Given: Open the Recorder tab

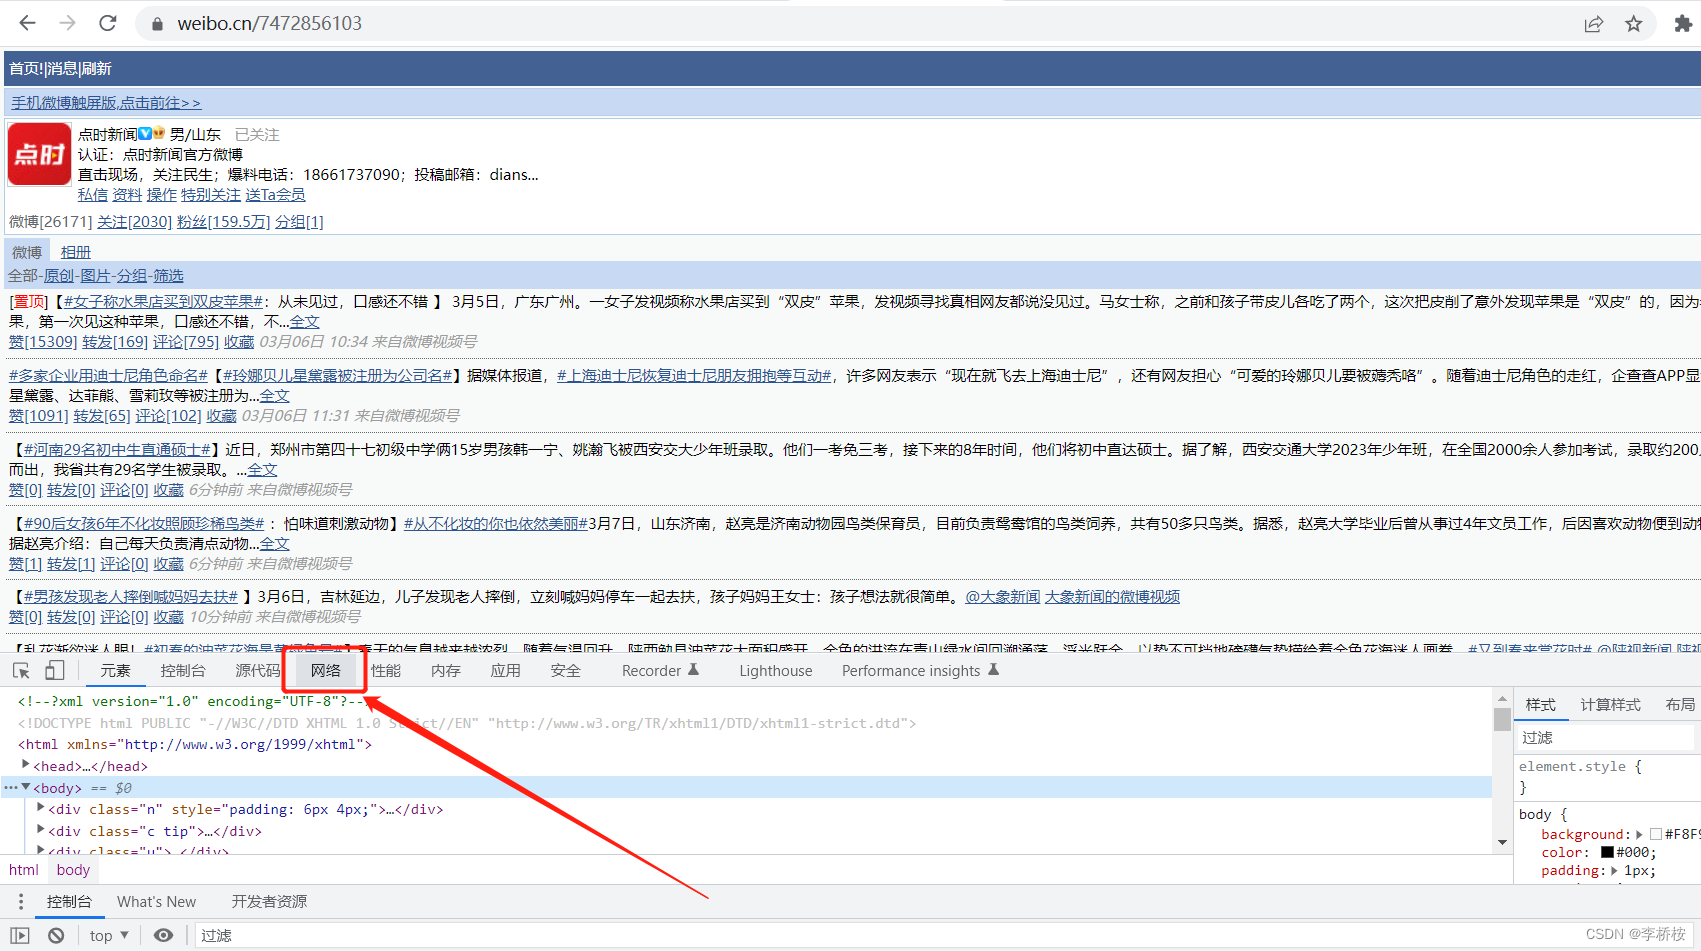Looking at the screenshot, I should 660,671.
